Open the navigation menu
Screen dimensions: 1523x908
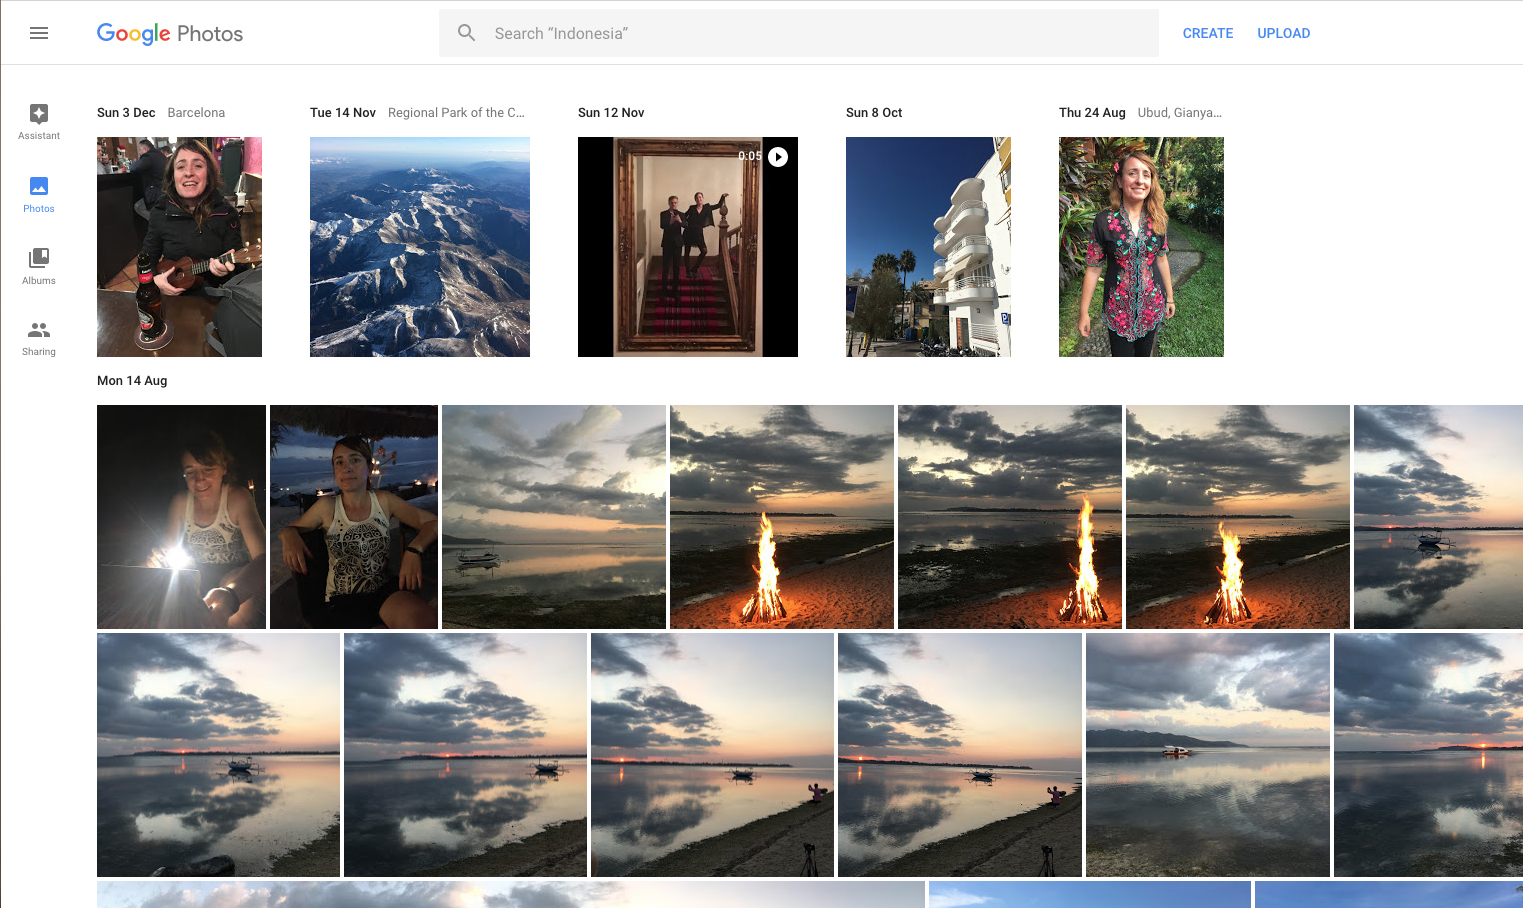pos(39,32)
